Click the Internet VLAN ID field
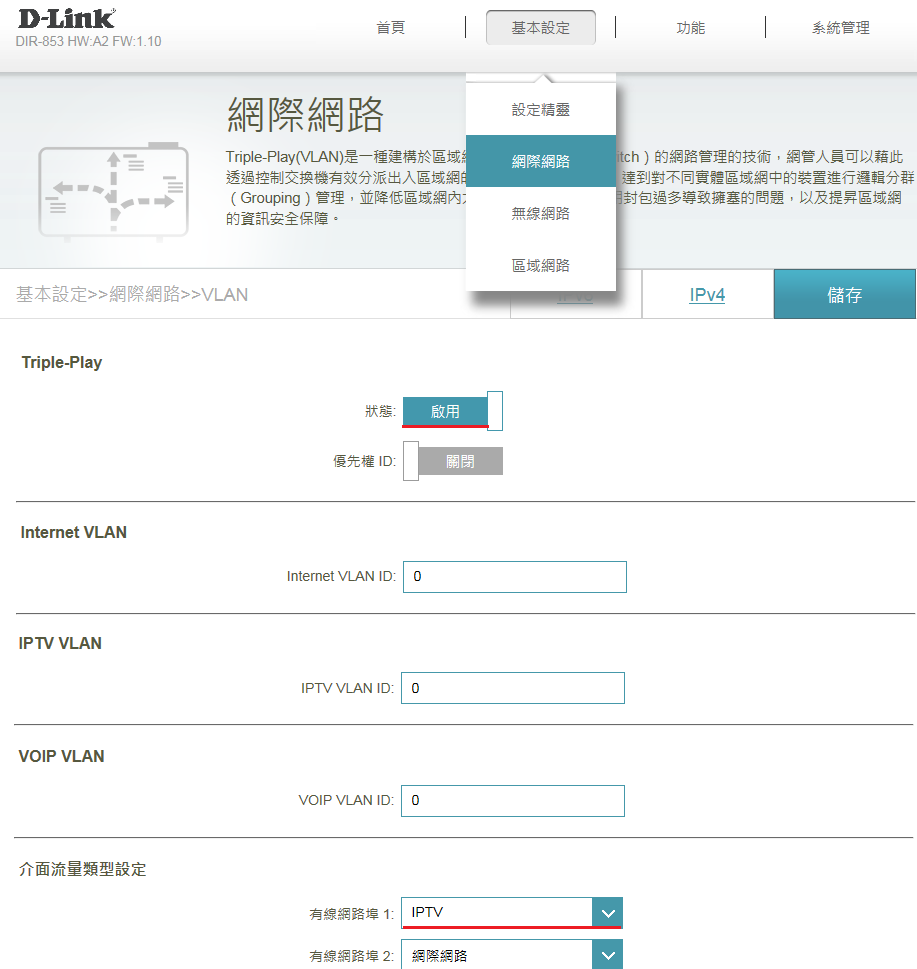This screenshot has width=917, height=969. pos(514,577)
